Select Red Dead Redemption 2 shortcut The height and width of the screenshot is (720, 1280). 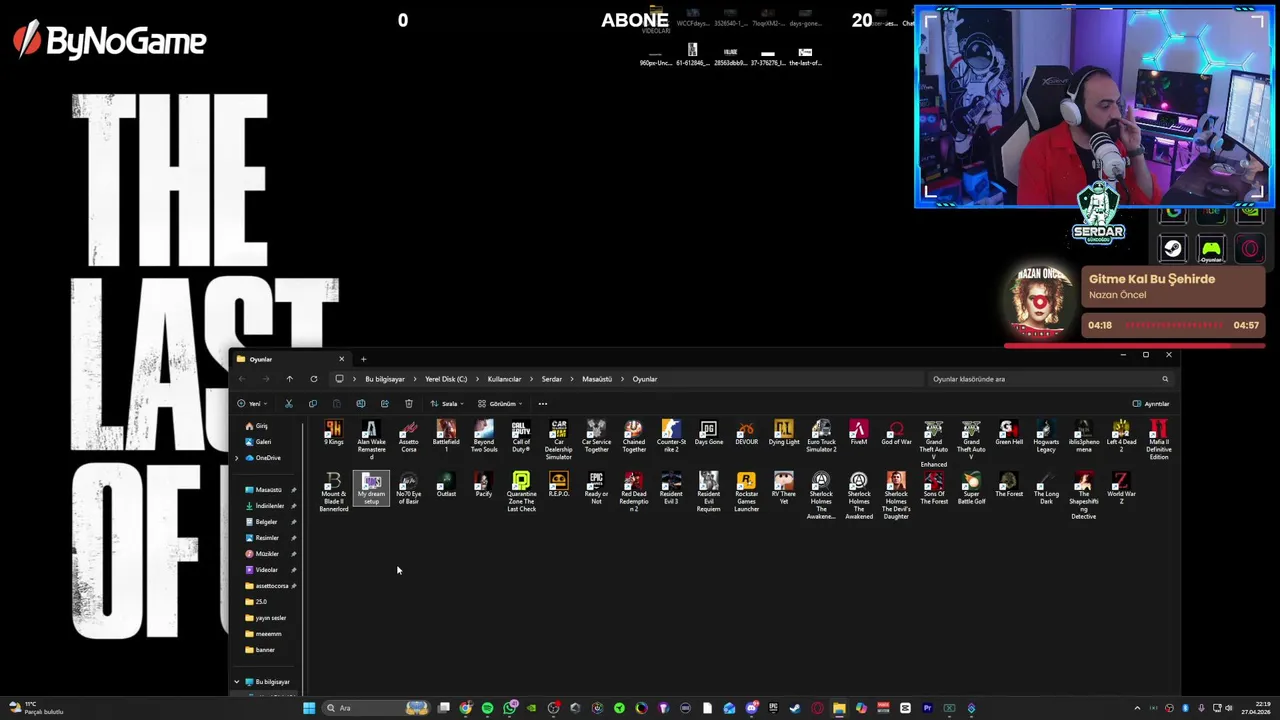[634, 492]
